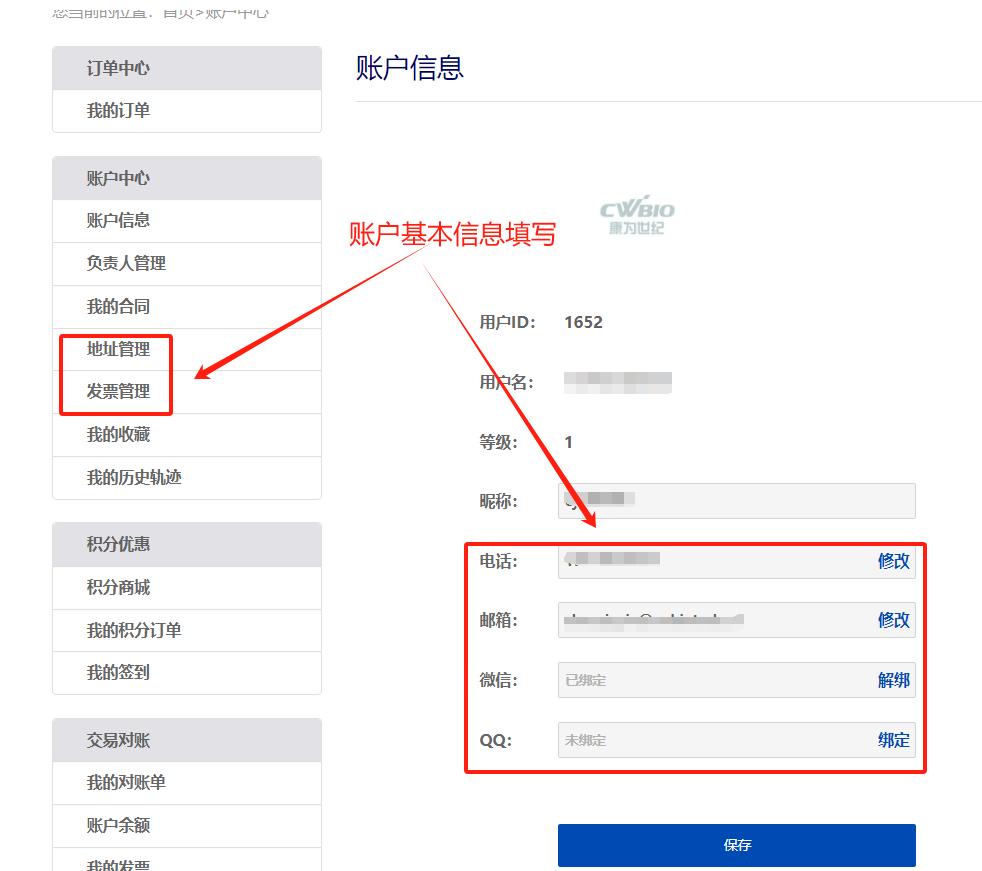982x871 pixels.
Task: Select 账户信息 in the sidebar
Action: [118, 221]
